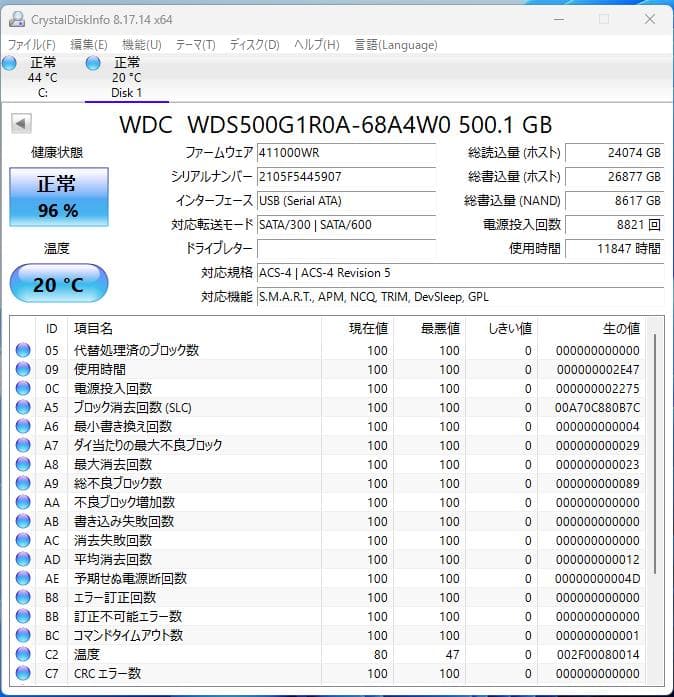Click status orb of attribute AB row
This screenshot has width=674, height=697.
coord(23,521)
